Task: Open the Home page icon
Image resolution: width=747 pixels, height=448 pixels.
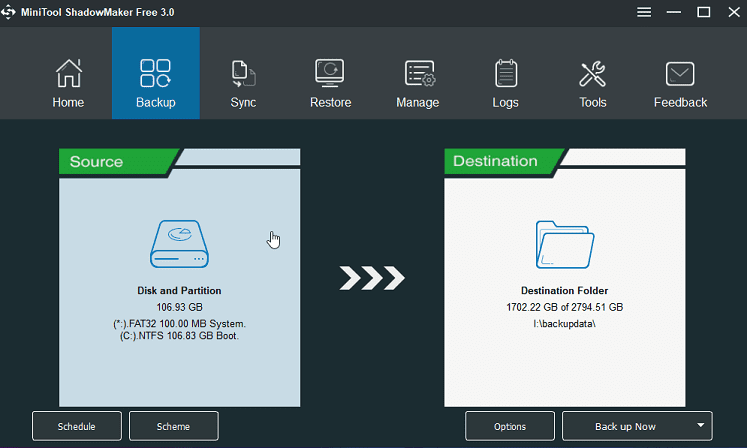Action: coord(69,73)
